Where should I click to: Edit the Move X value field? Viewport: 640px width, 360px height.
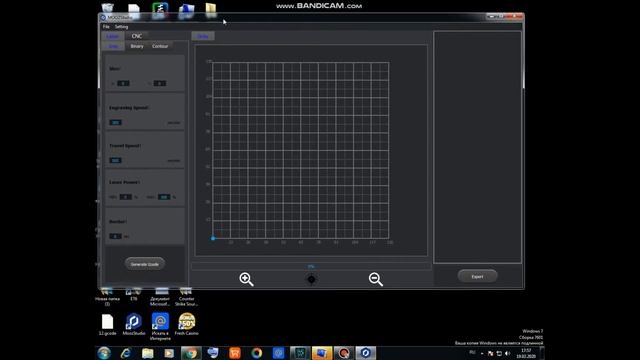(x=123, y=83)
